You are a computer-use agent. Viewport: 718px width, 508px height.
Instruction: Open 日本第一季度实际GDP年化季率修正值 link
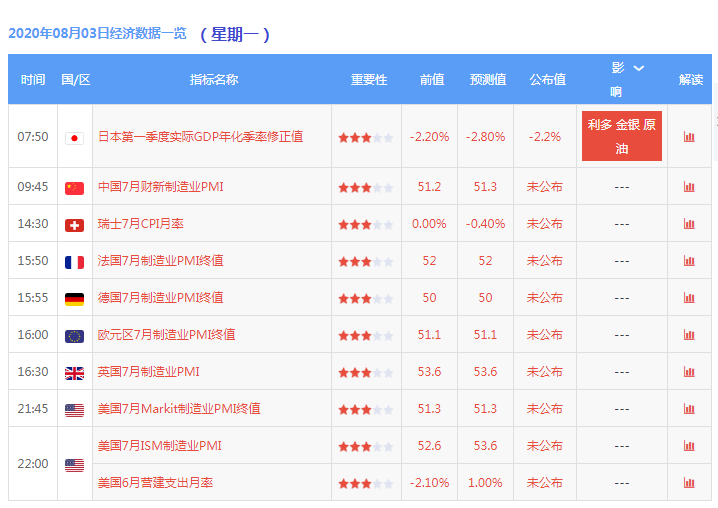(x=200, y=137)
